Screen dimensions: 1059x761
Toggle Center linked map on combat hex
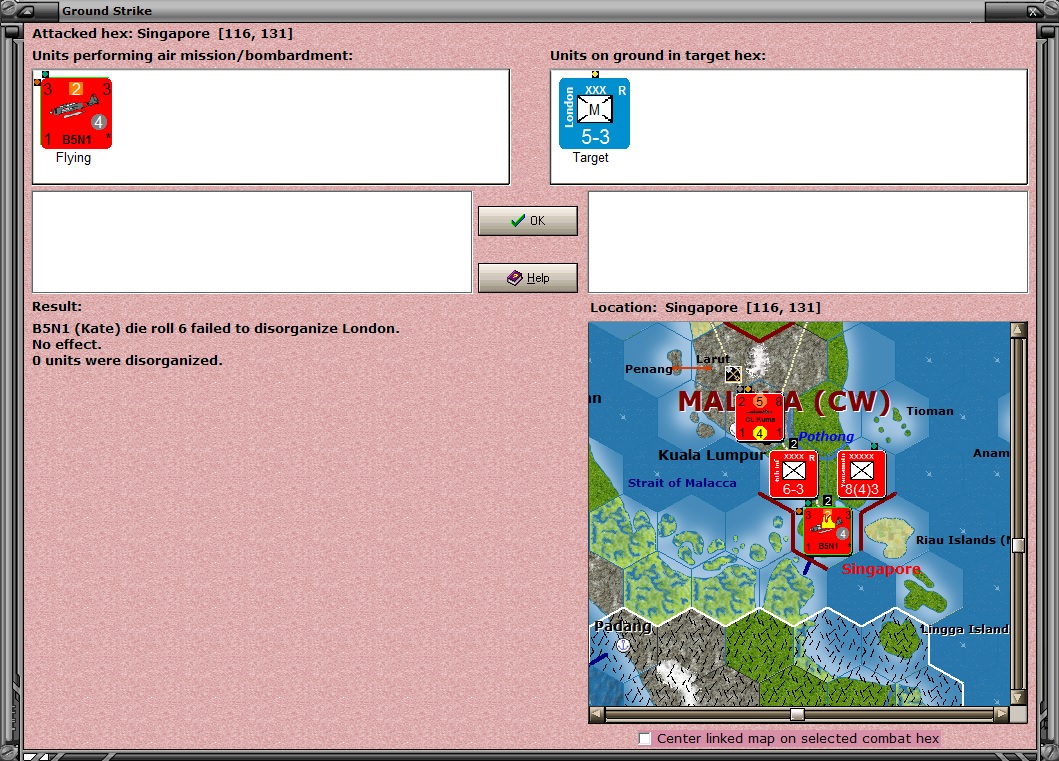click(x=645, y=738)
